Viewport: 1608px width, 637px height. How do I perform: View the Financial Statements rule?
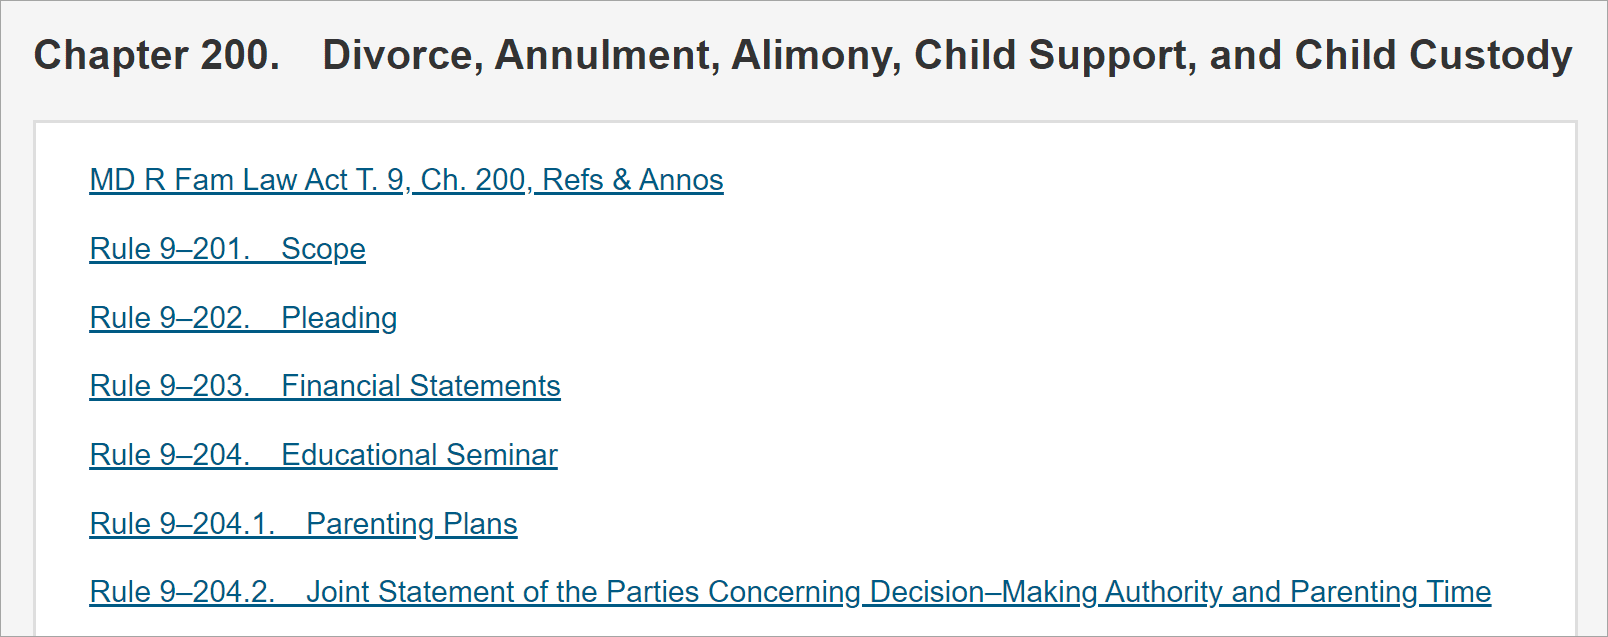(325, 386)
